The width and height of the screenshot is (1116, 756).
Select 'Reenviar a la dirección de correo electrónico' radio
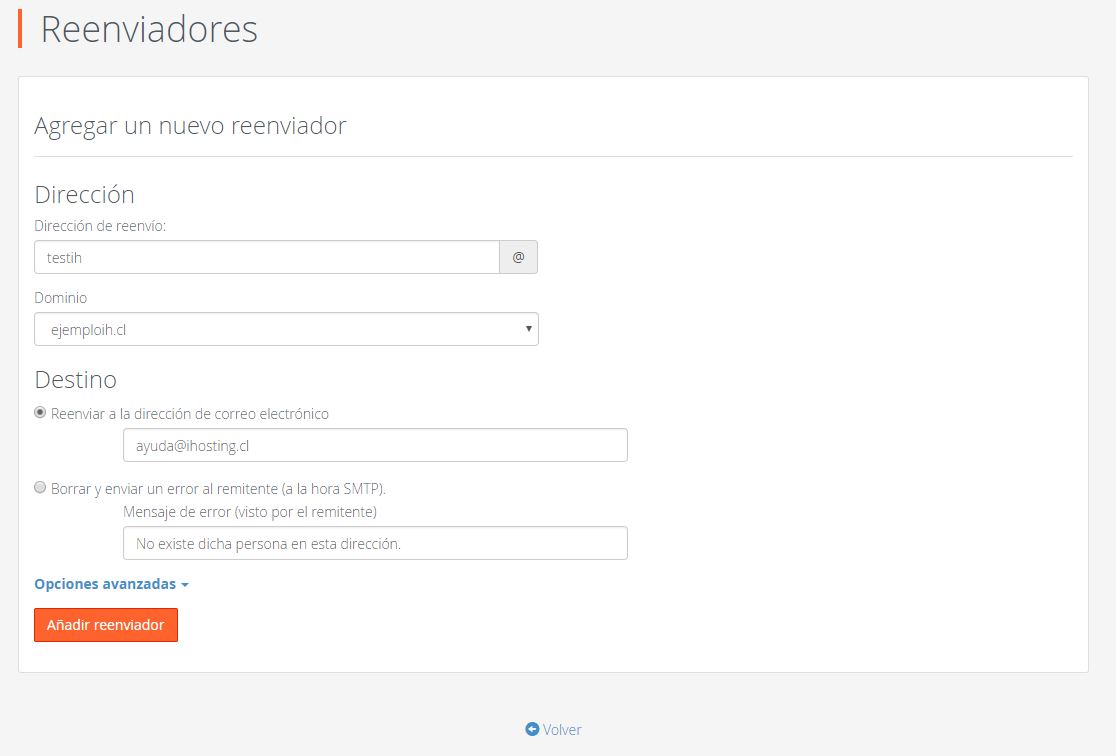41,413
